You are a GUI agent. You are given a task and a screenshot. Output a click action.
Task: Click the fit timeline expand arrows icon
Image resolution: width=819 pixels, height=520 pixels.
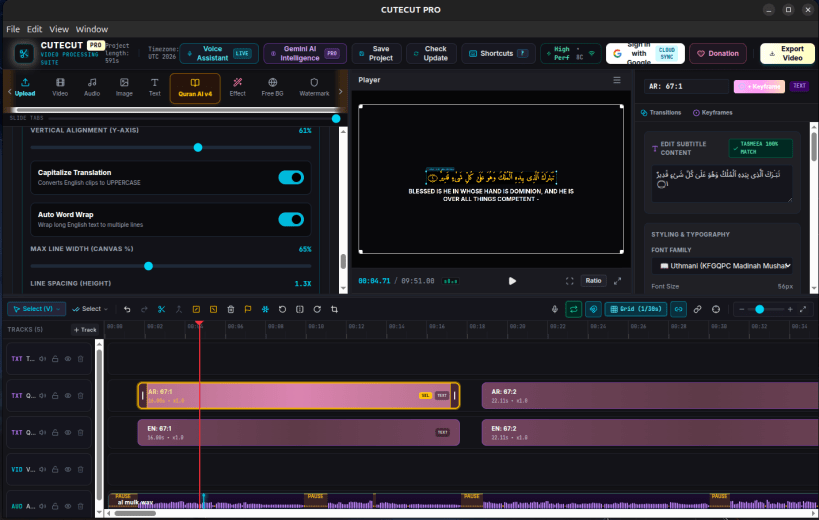(x=803, y=309)
